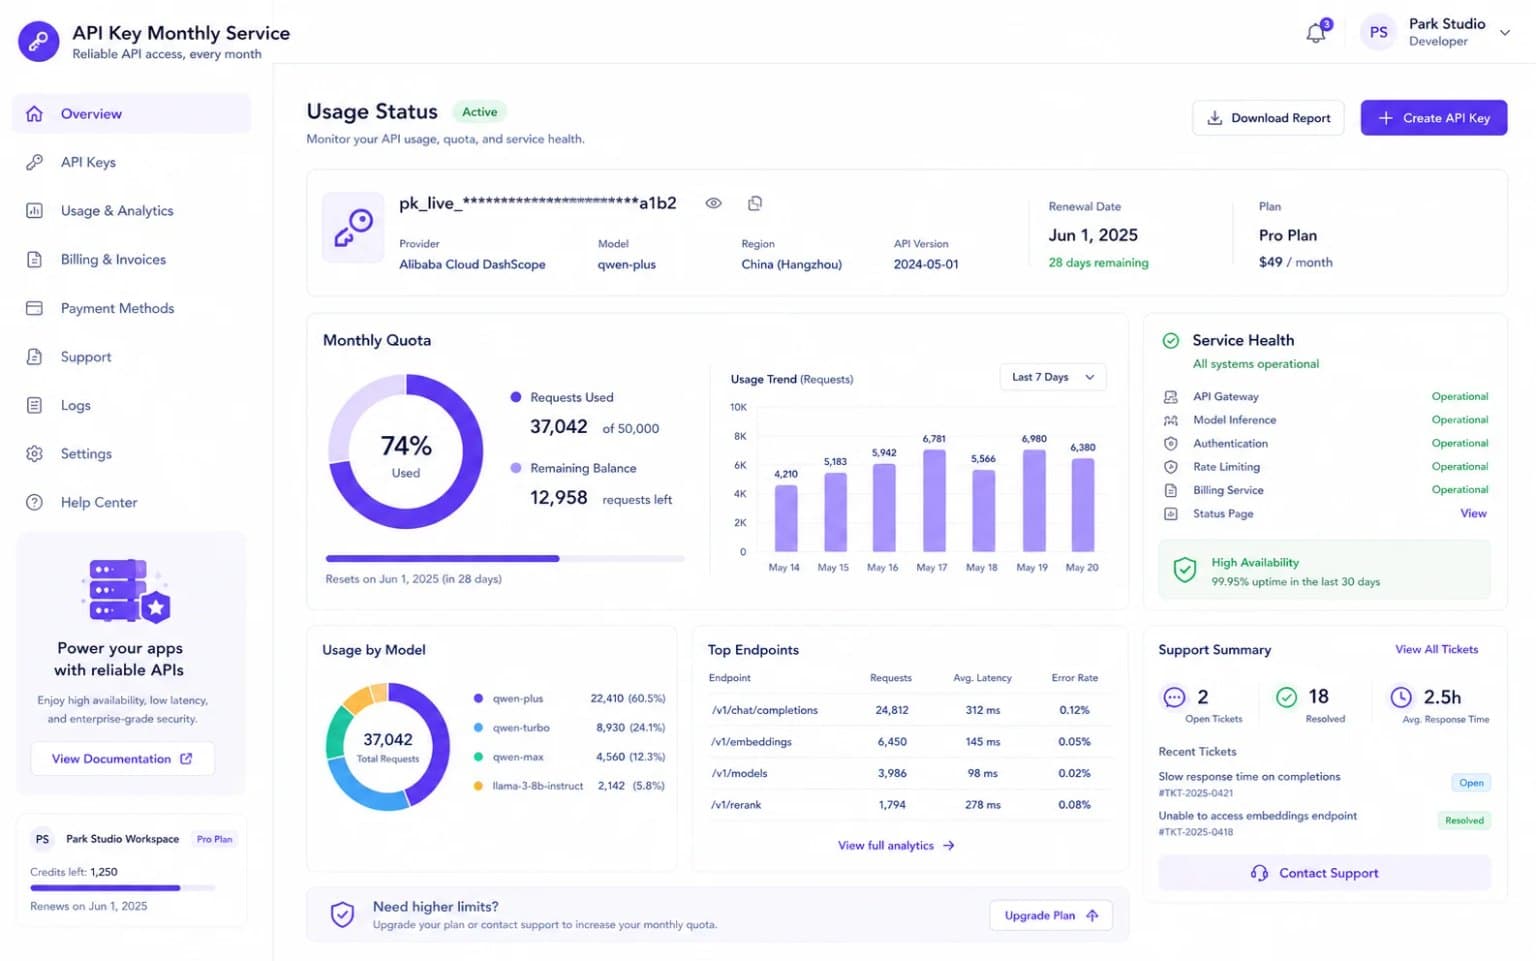Image resolution: width=1536 pixels, height=961 pixels.
Task: Click the Resolved tickets check icon
Action: tap(1286, 697)
